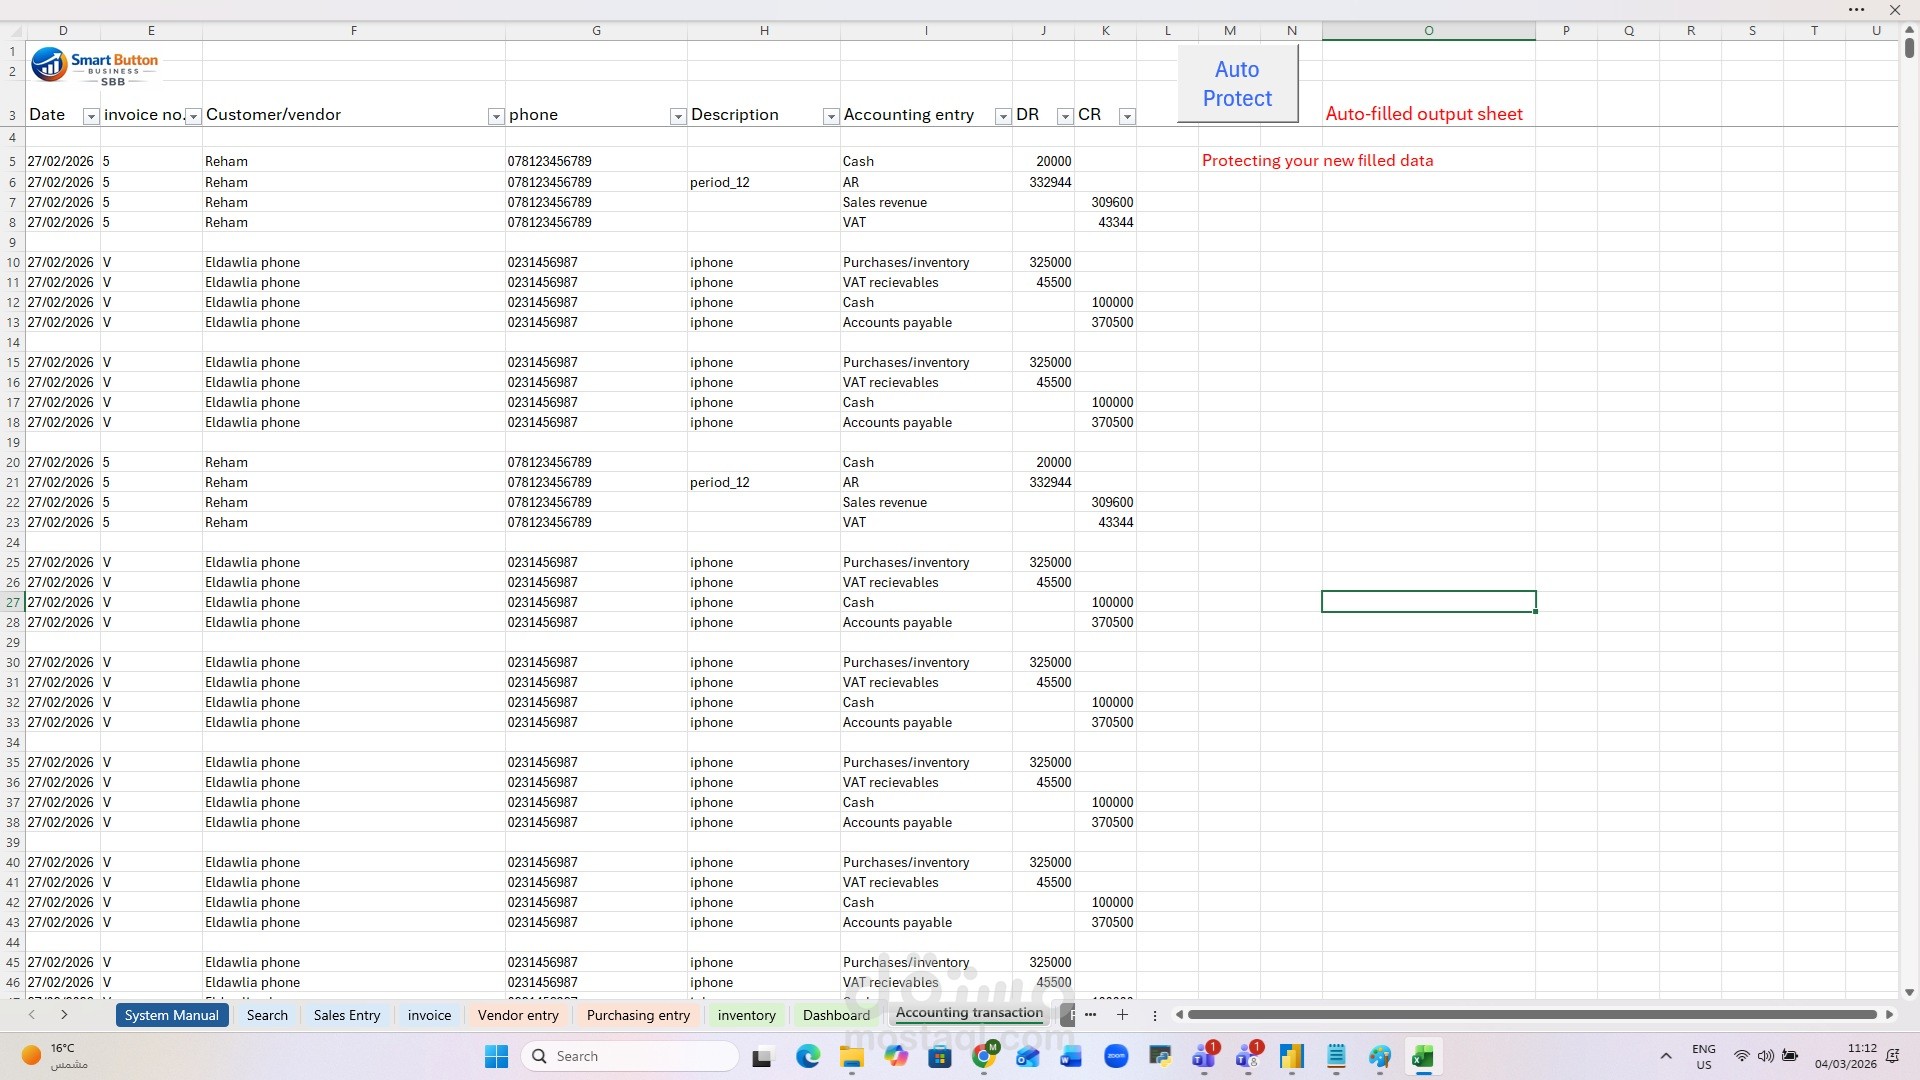
Task: Open the Customer/vendor filter dropdown
Action: tap(495, 116)
